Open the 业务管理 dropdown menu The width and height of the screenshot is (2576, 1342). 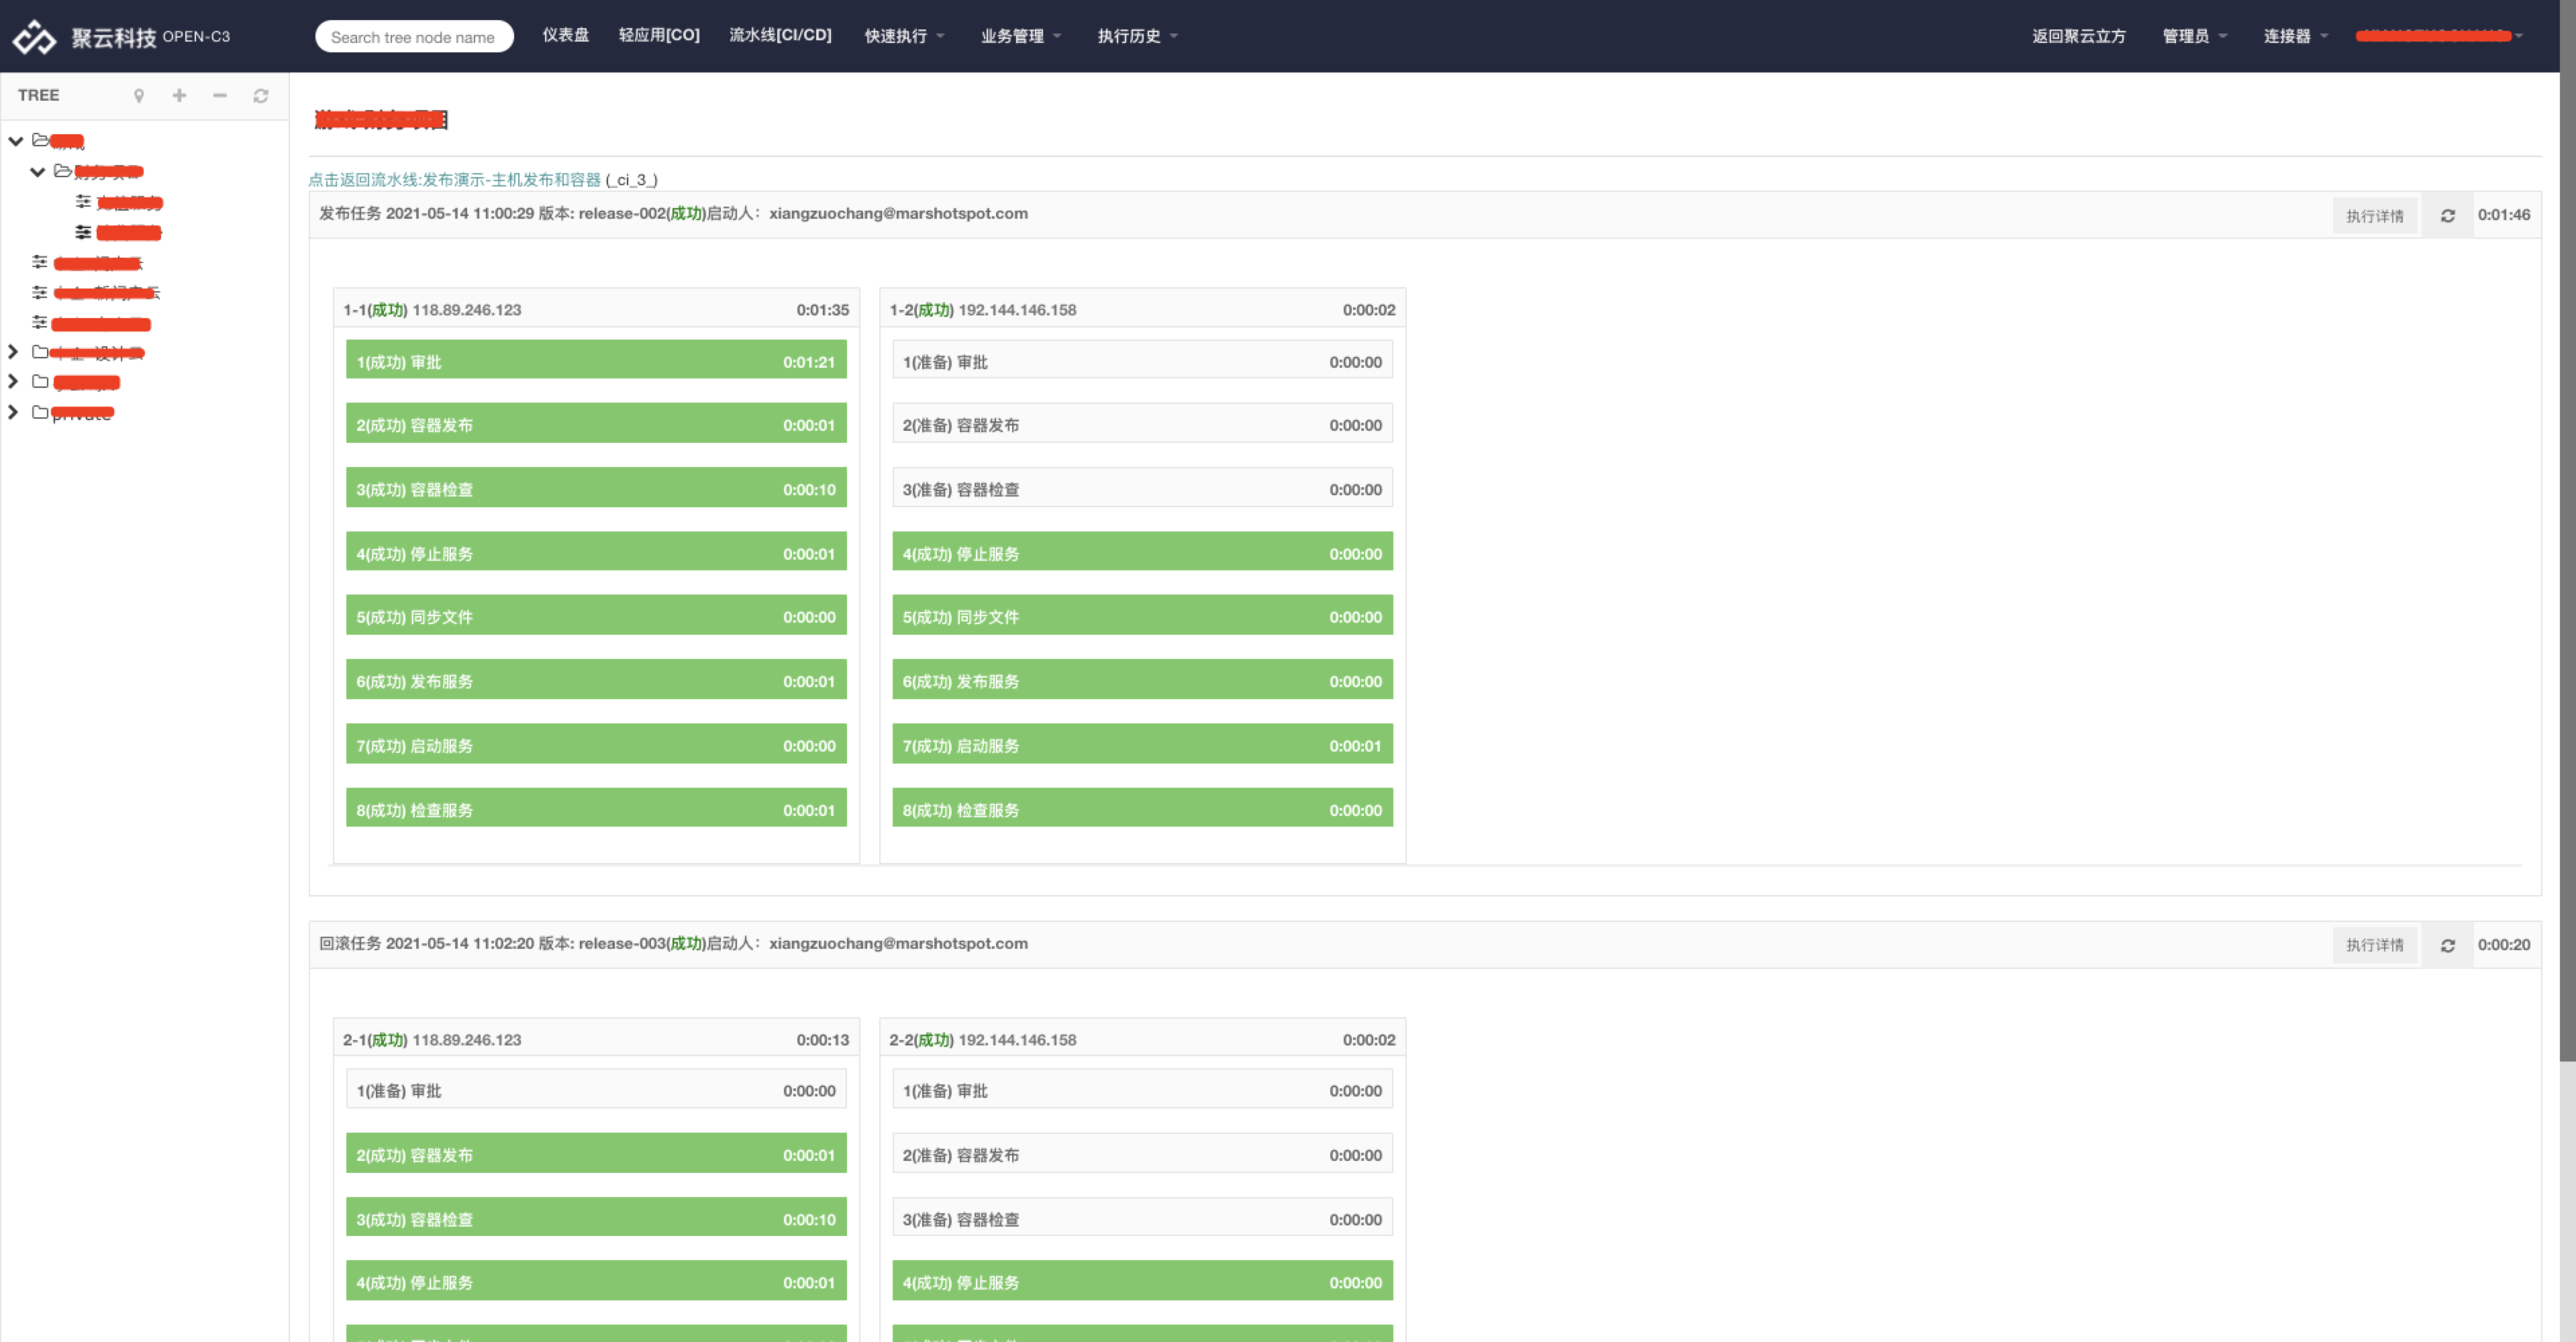tap(1020, 36)
